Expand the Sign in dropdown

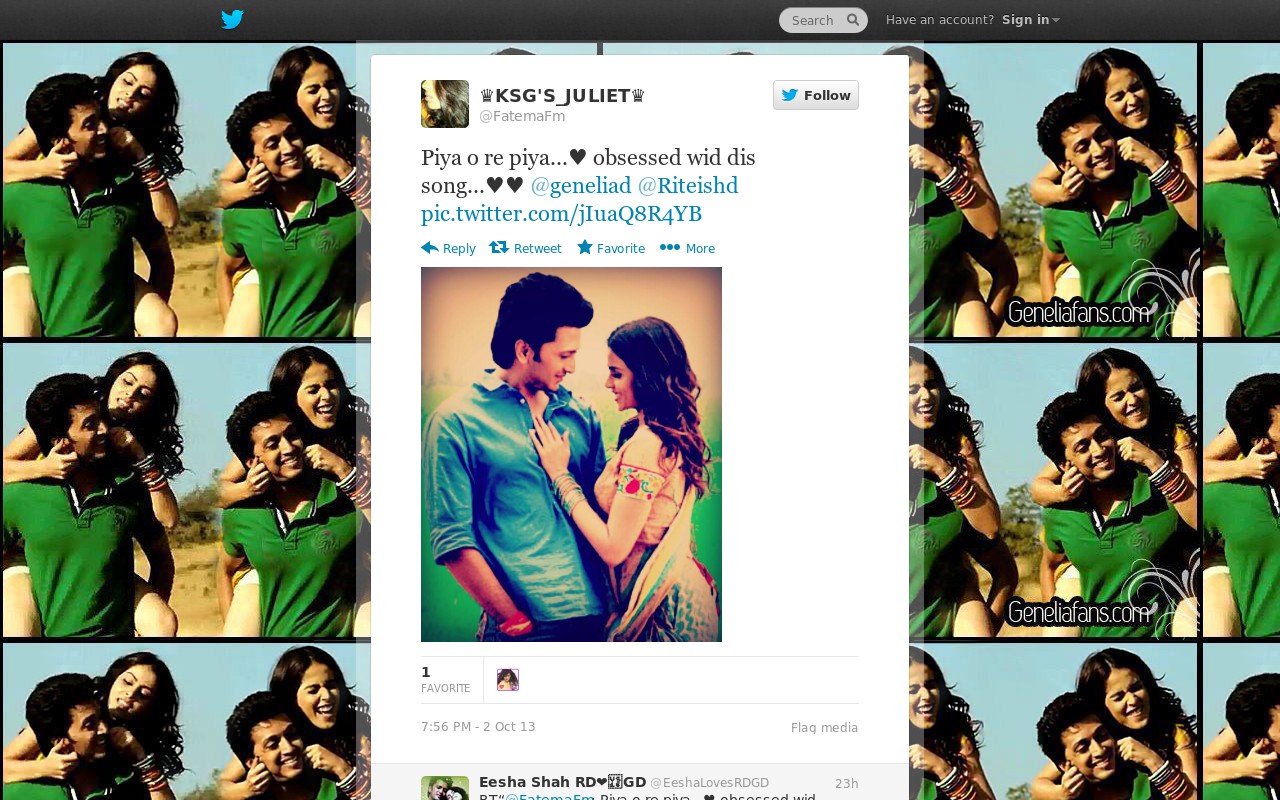coord(1030,20)
